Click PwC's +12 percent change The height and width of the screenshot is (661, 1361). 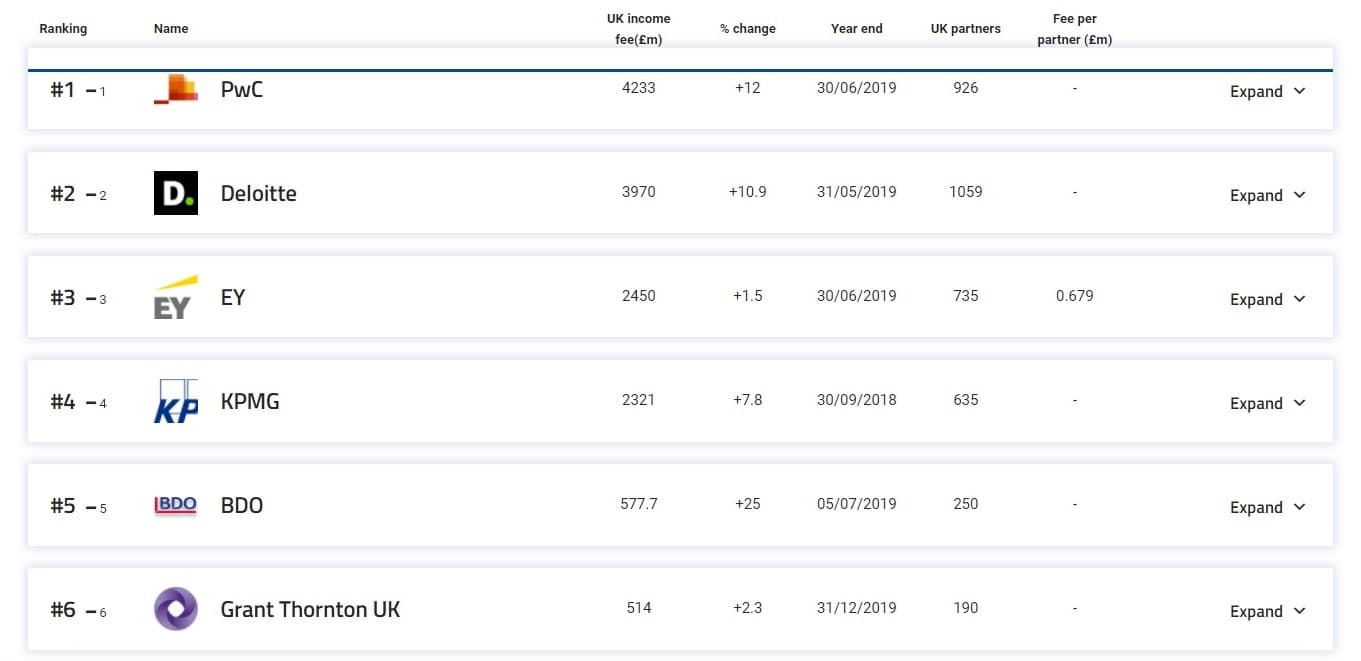click(748, 87)
